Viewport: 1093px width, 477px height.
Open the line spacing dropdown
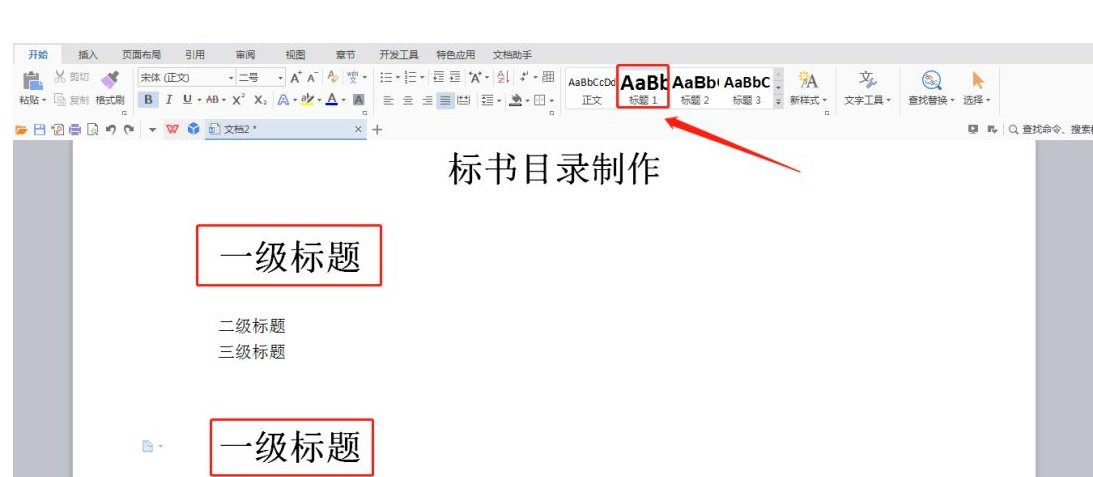pos(491,100)
